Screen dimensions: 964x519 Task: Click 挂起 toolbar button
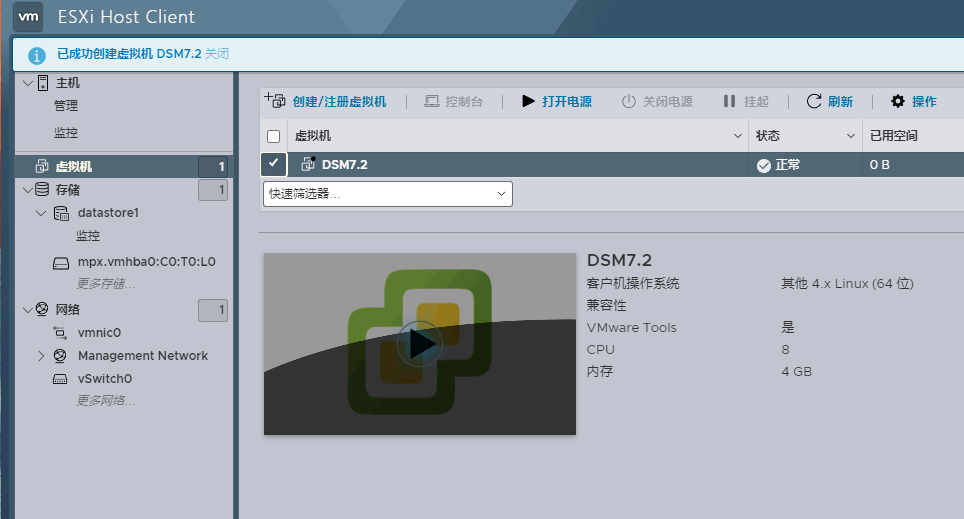[x=756, y=101]
